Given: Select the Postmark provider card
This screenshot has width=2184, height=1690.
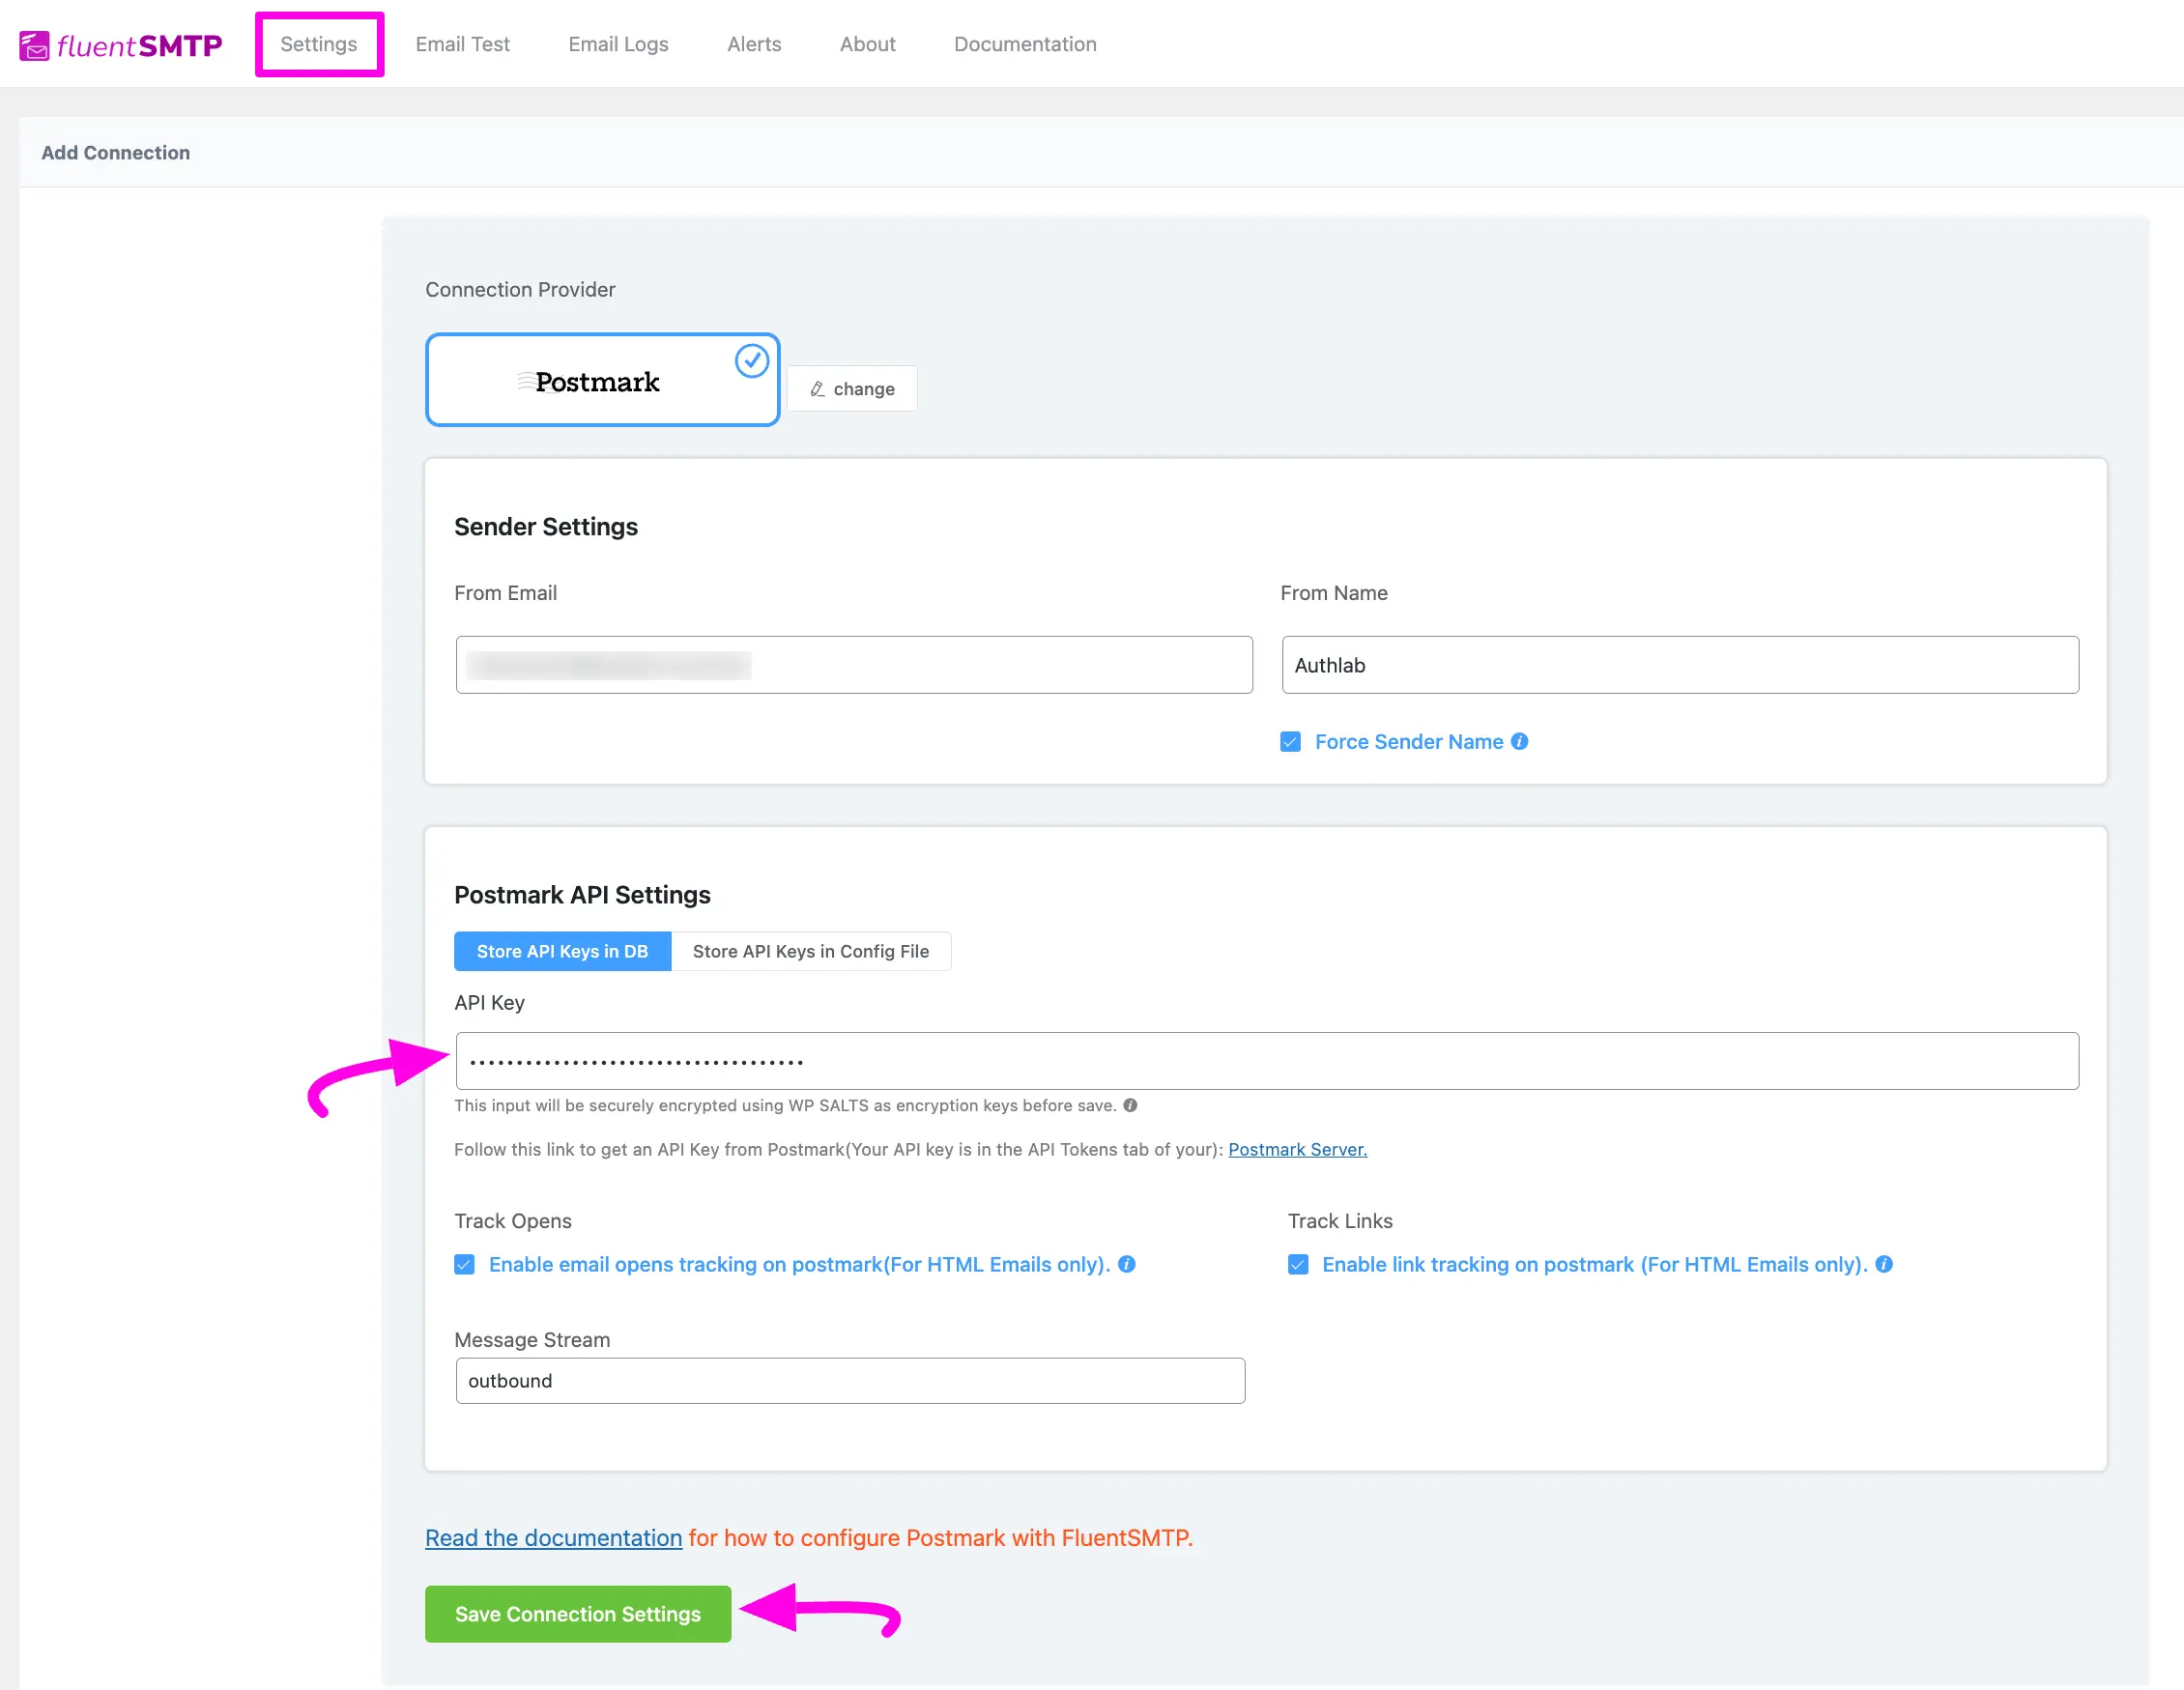Looking at the screenshot, I should (x=602, y=380).
